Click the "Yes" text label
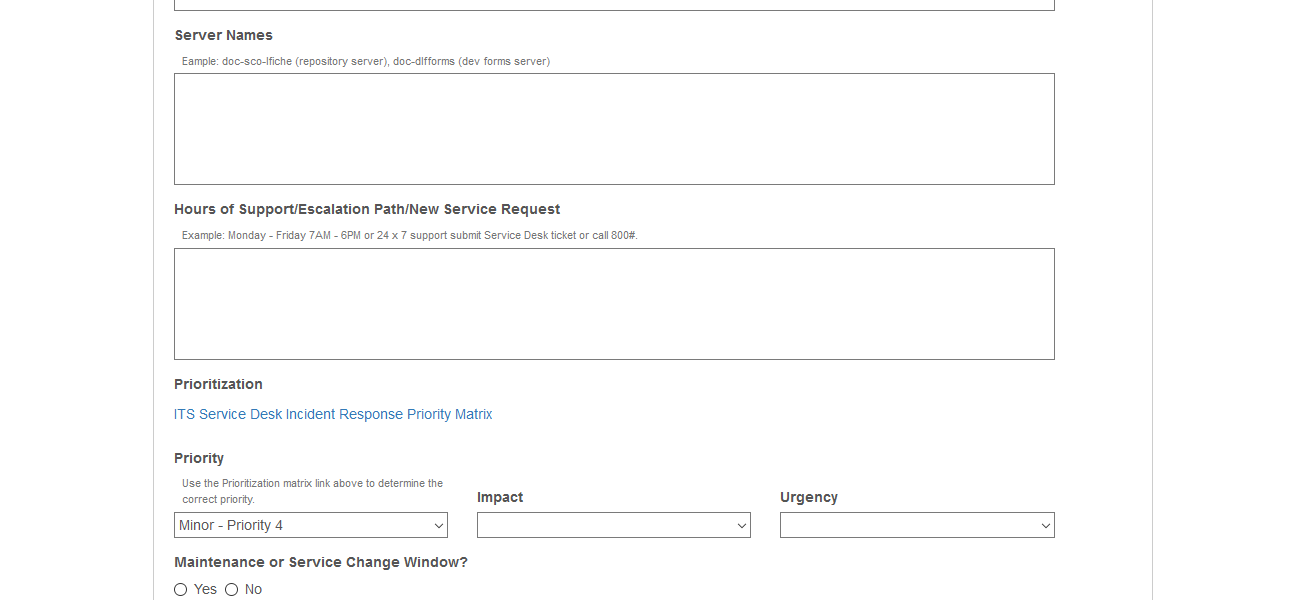 pyautogui.click(x=205, y=590)
